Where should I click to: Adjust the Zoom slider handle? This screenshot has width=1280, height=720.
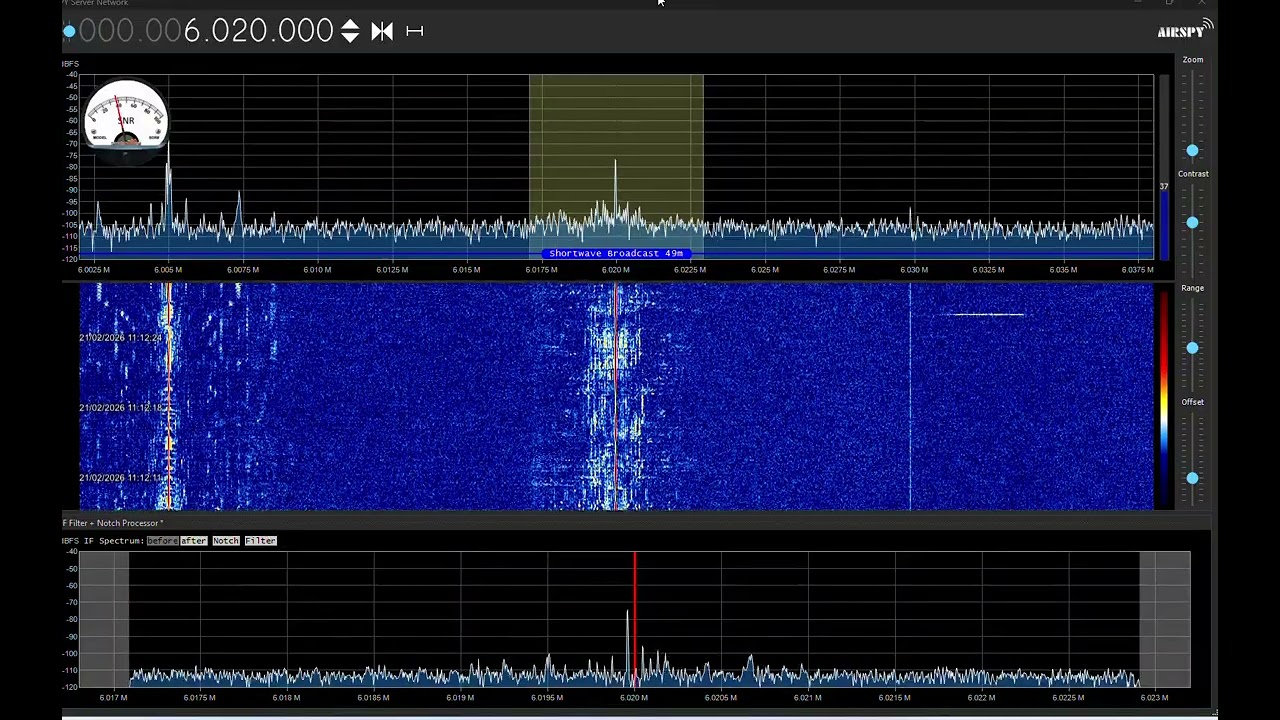[1192, 150]
